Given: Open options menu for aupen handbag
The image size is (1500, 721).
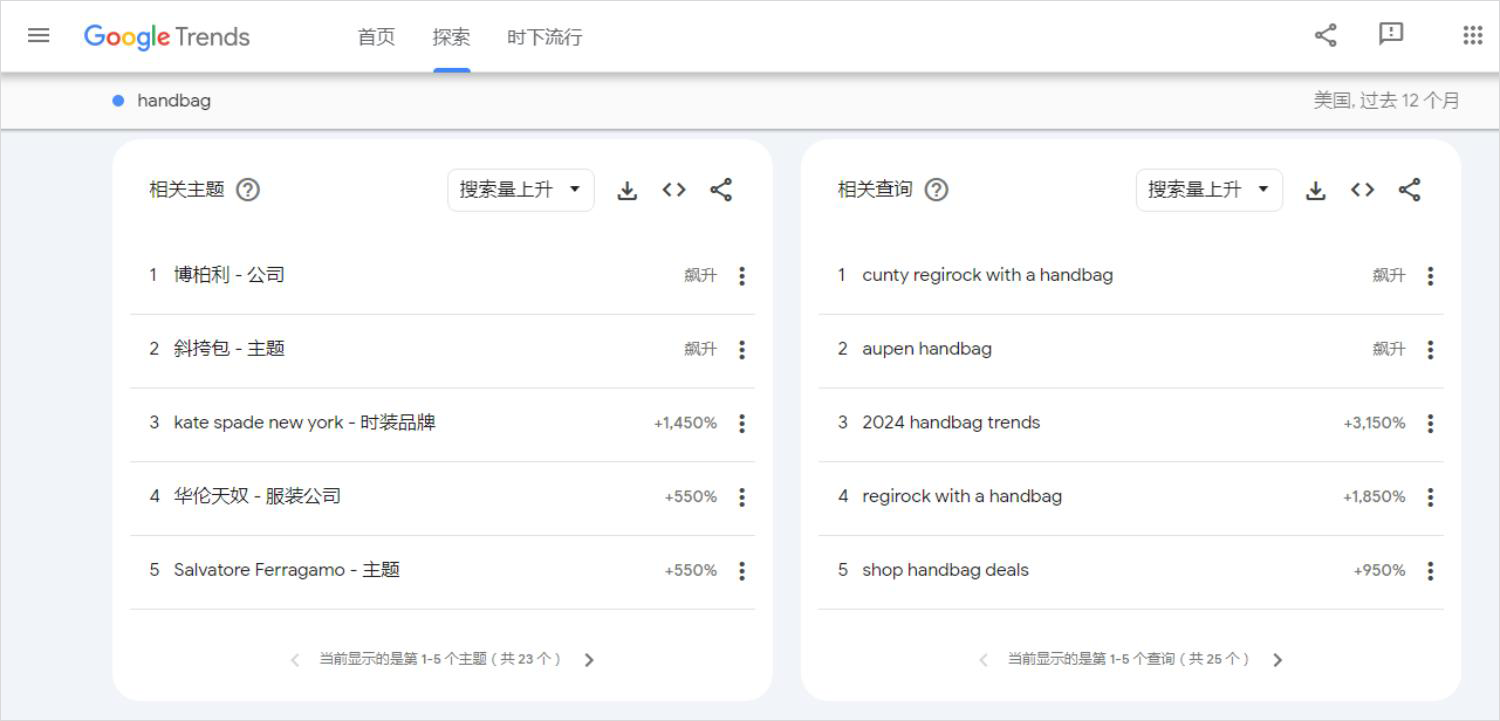Looking at the screenshot, I should click(1430, 348).
